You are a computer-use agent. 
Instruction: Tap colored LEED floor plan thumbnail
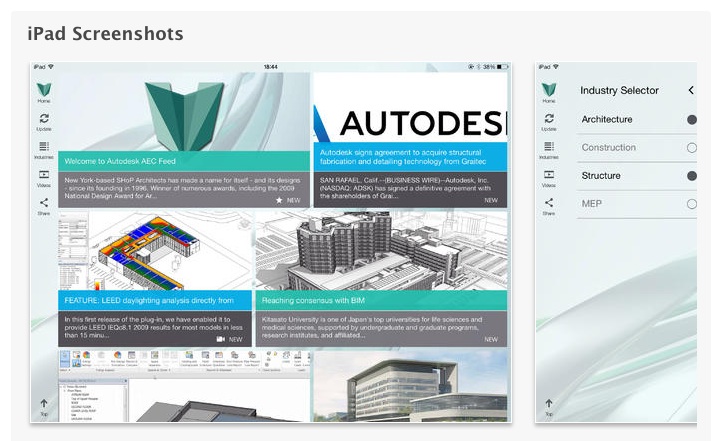[x=155, y=250]
